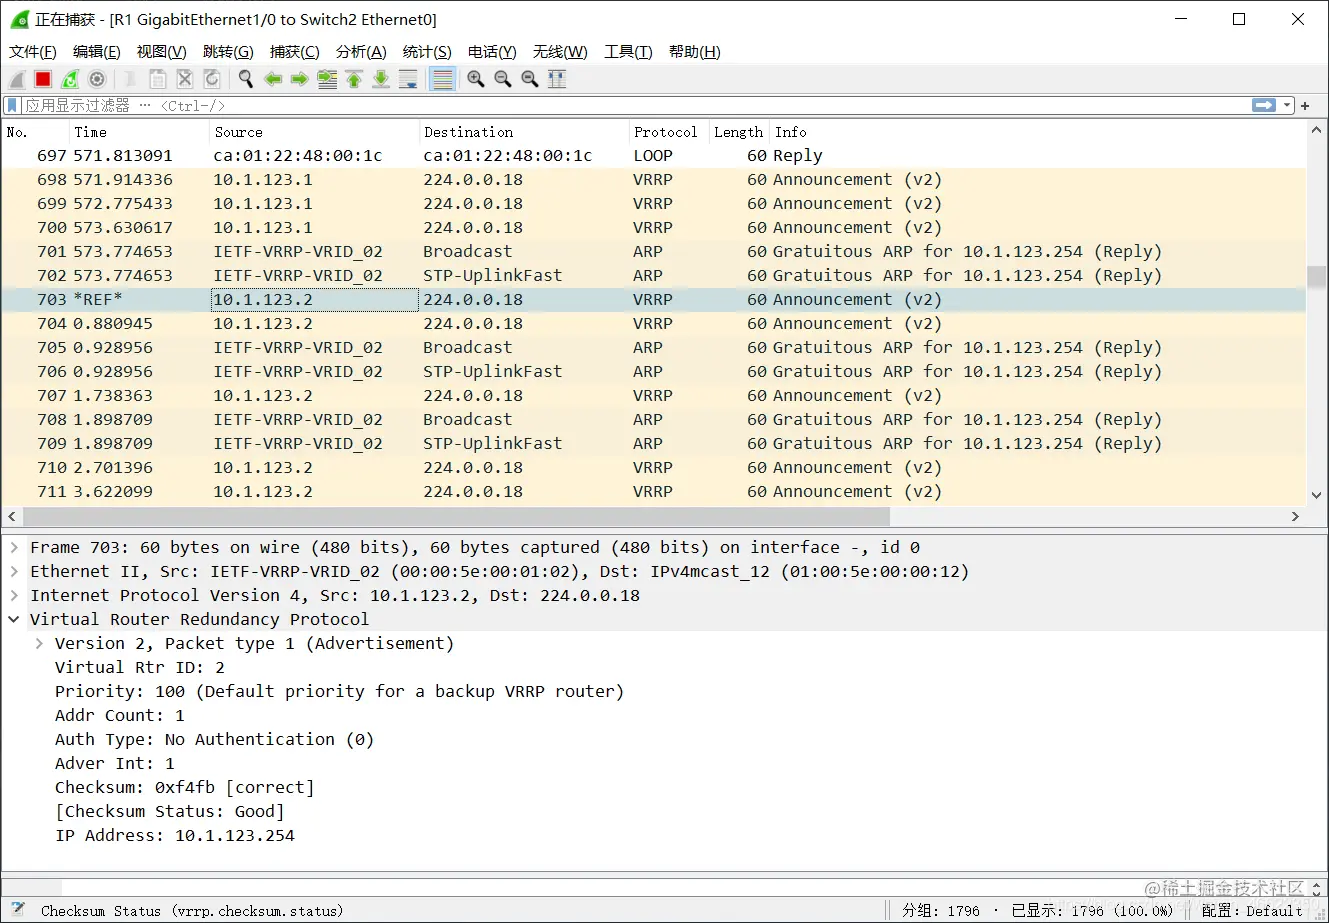1329x923 pixels.
Task: Jump to the last packet
Action: 381,79
